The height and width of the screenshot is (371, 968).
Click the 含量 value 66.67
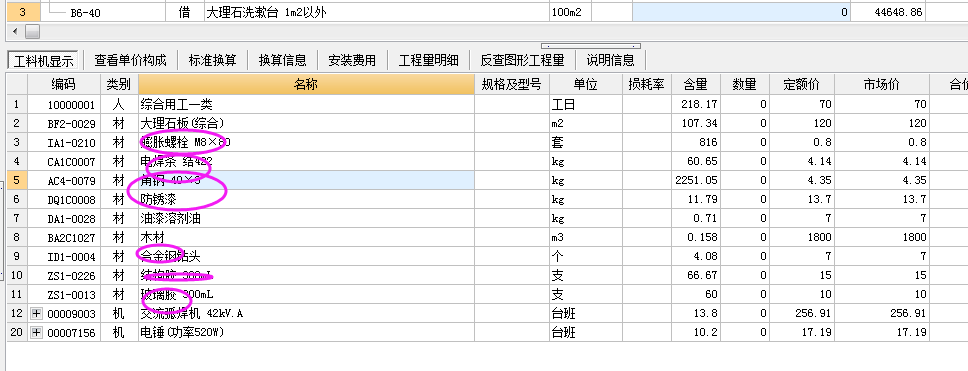point(695,275)
